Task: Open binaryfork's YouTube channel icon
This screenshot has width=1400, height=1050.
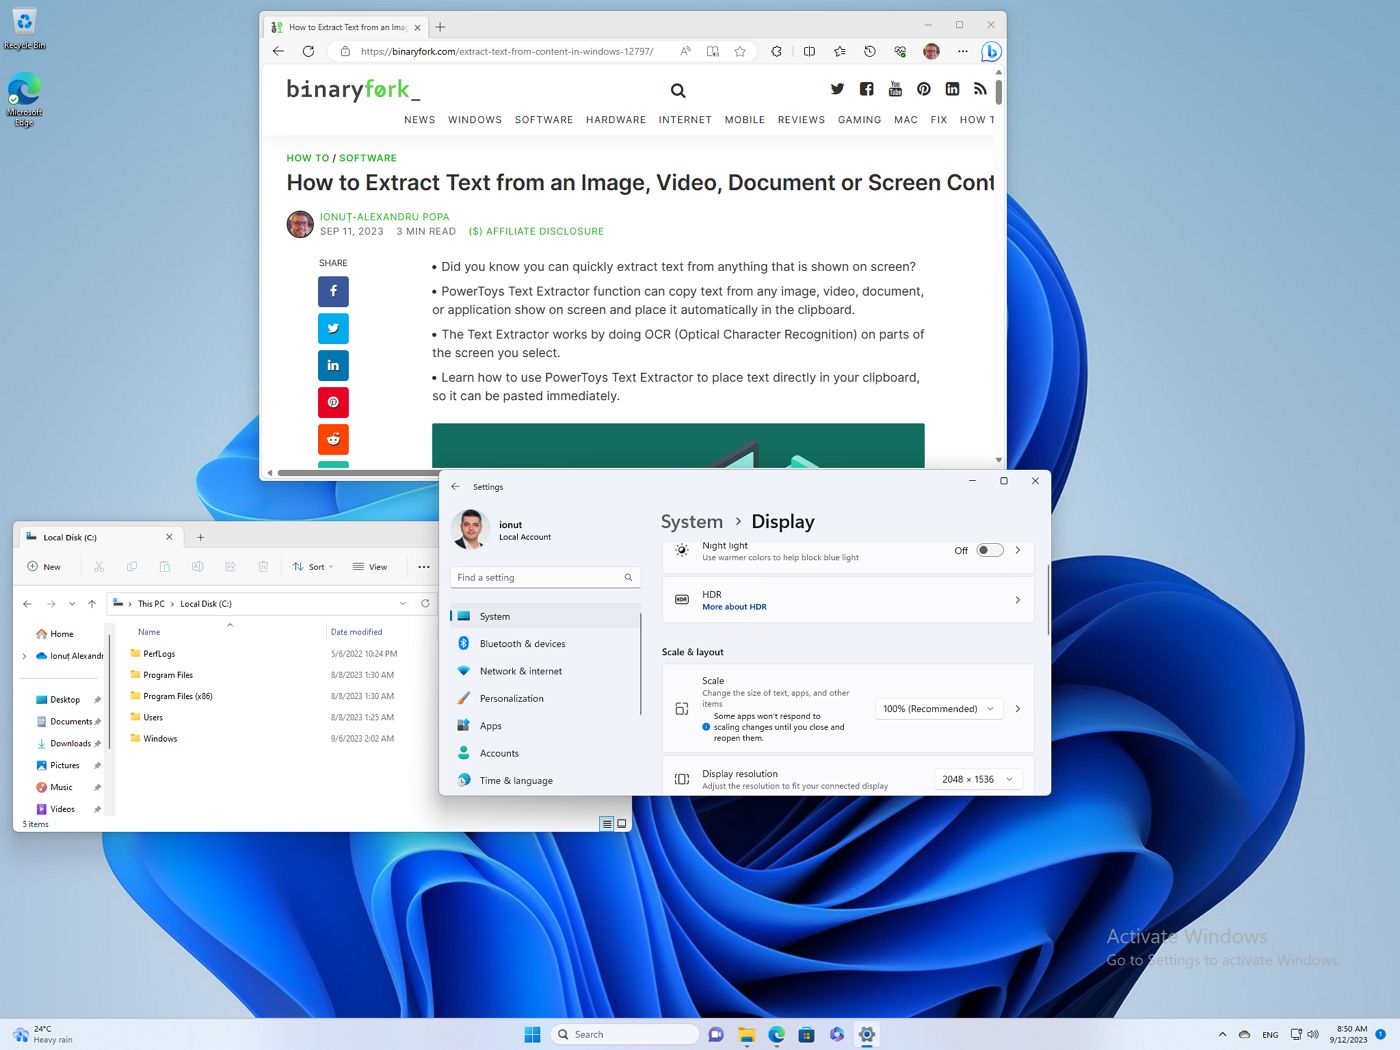Action: point(895,89)
